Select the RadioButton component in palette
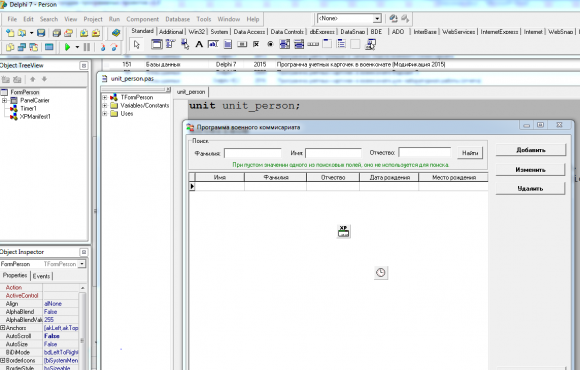 [270, 44]
